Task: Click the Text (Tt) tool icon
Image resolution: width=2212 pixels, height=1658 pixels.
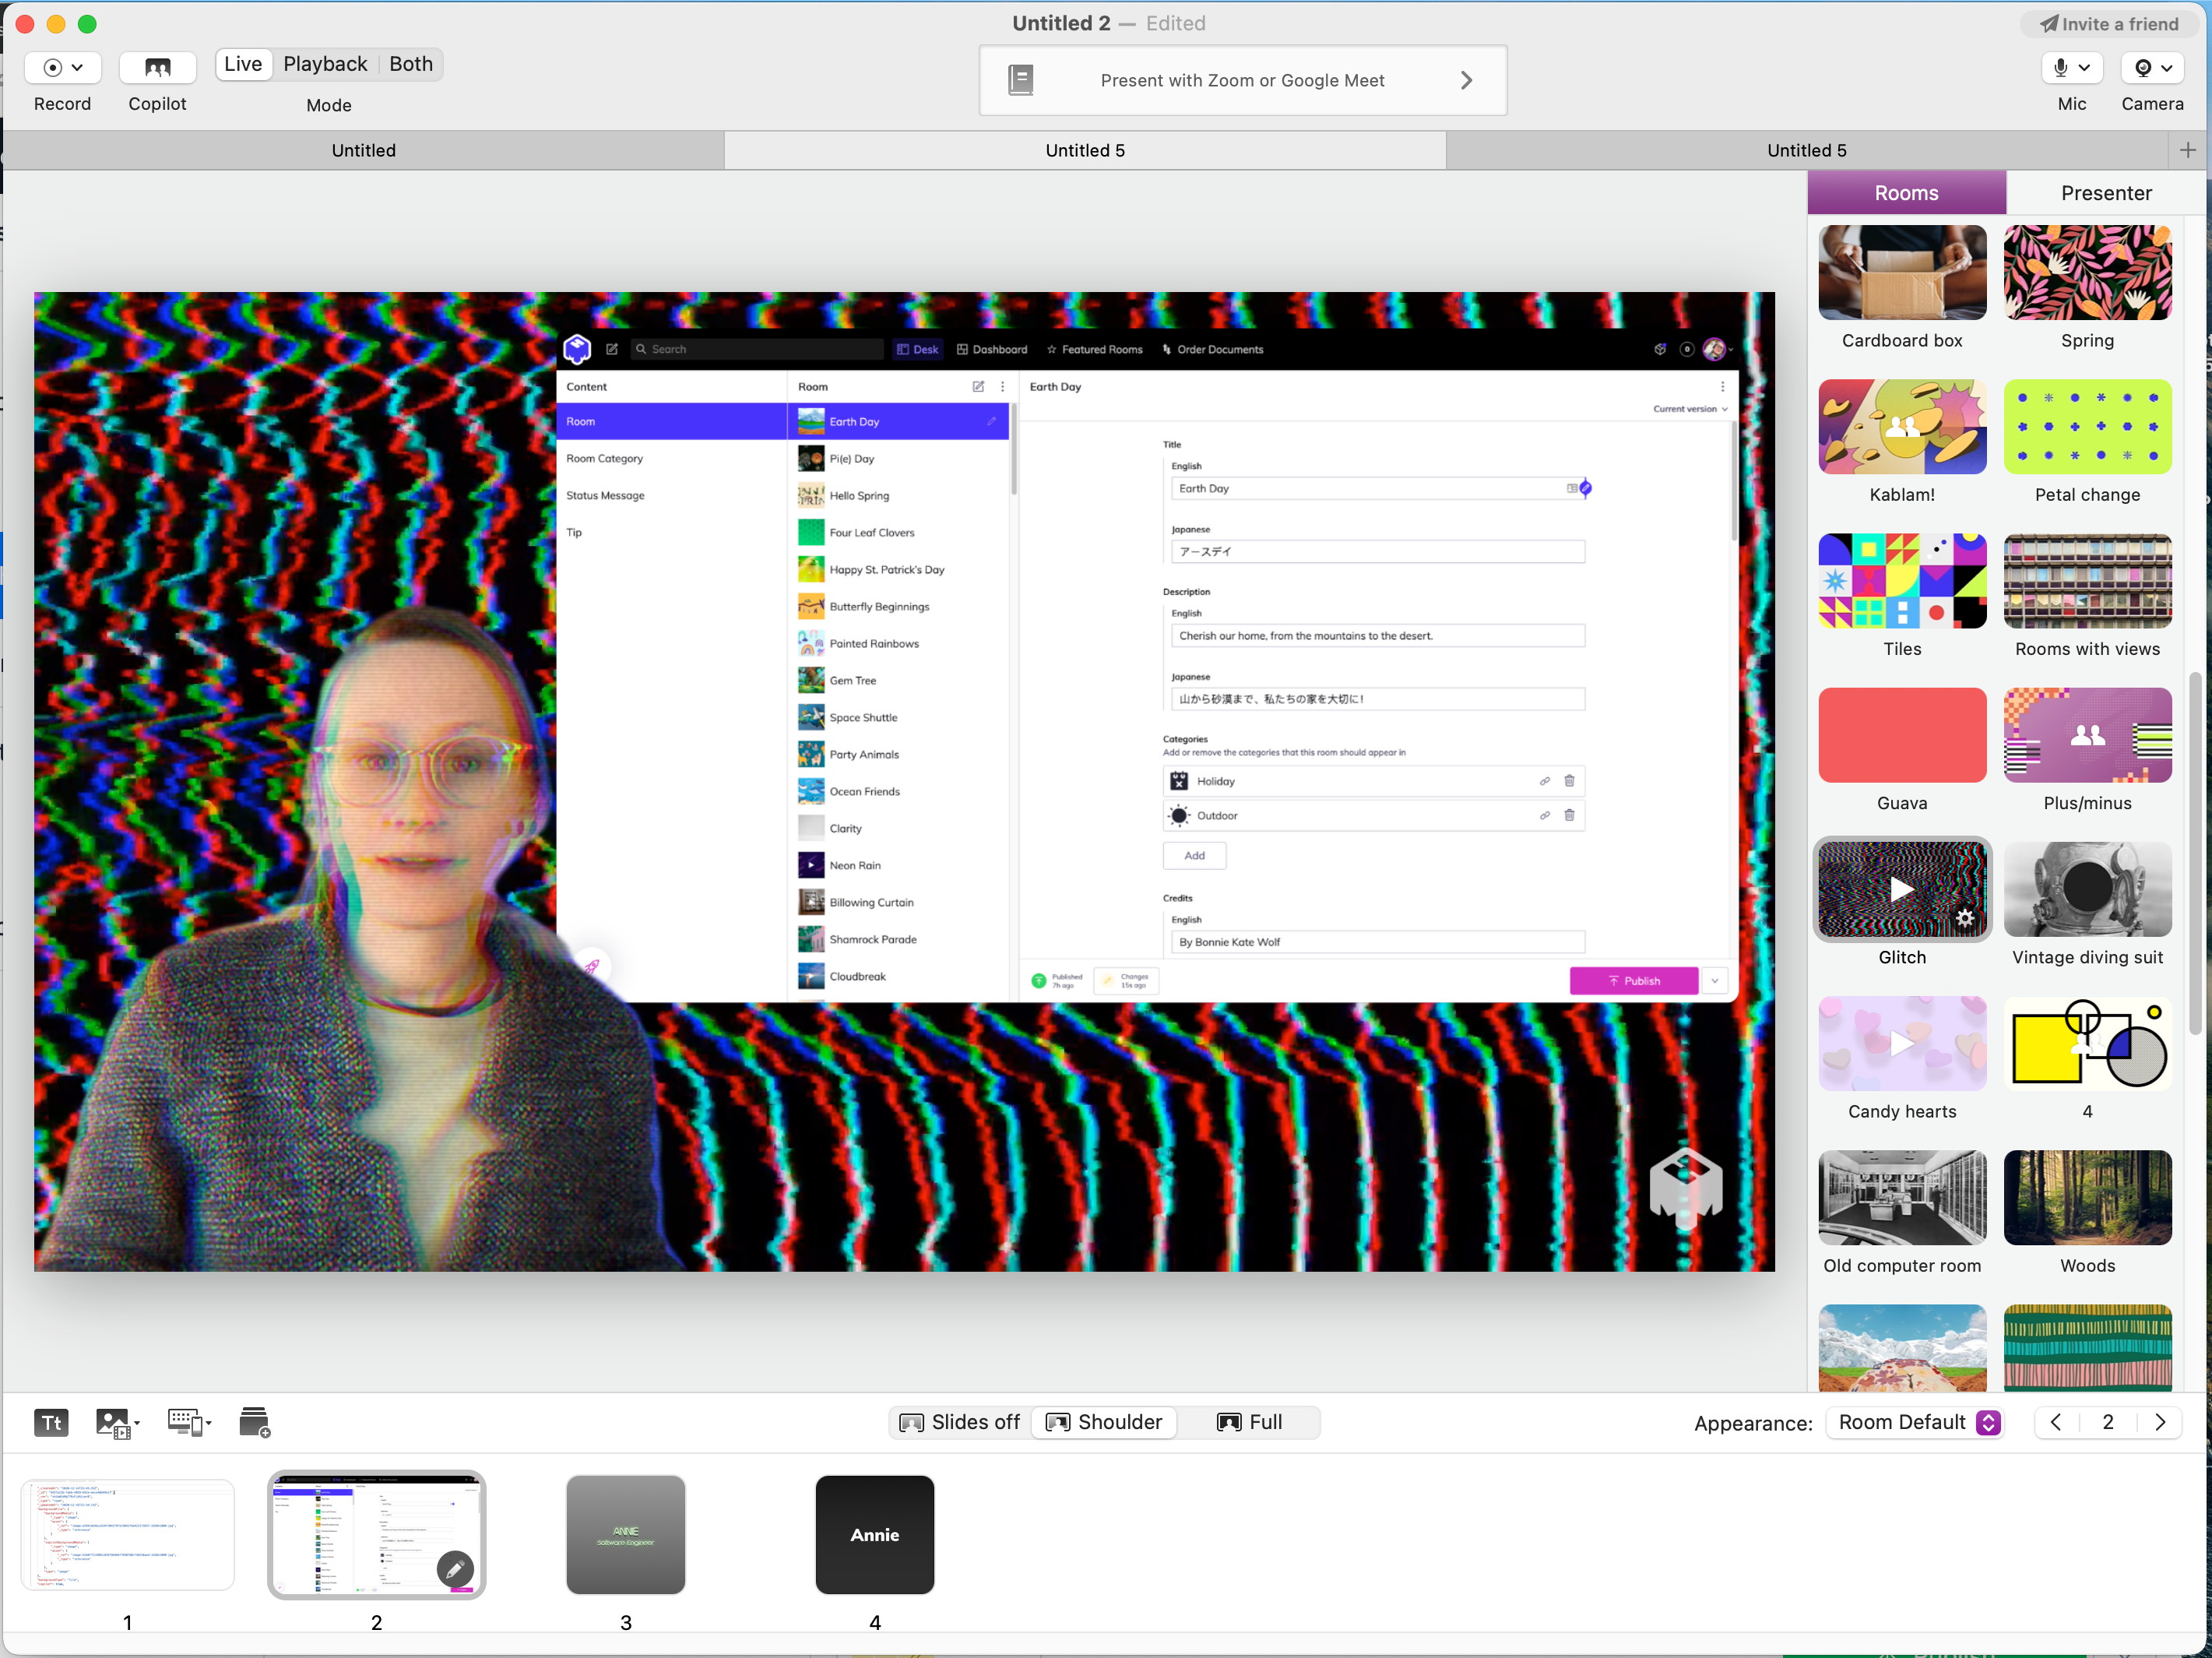Action: (51, 1422)
